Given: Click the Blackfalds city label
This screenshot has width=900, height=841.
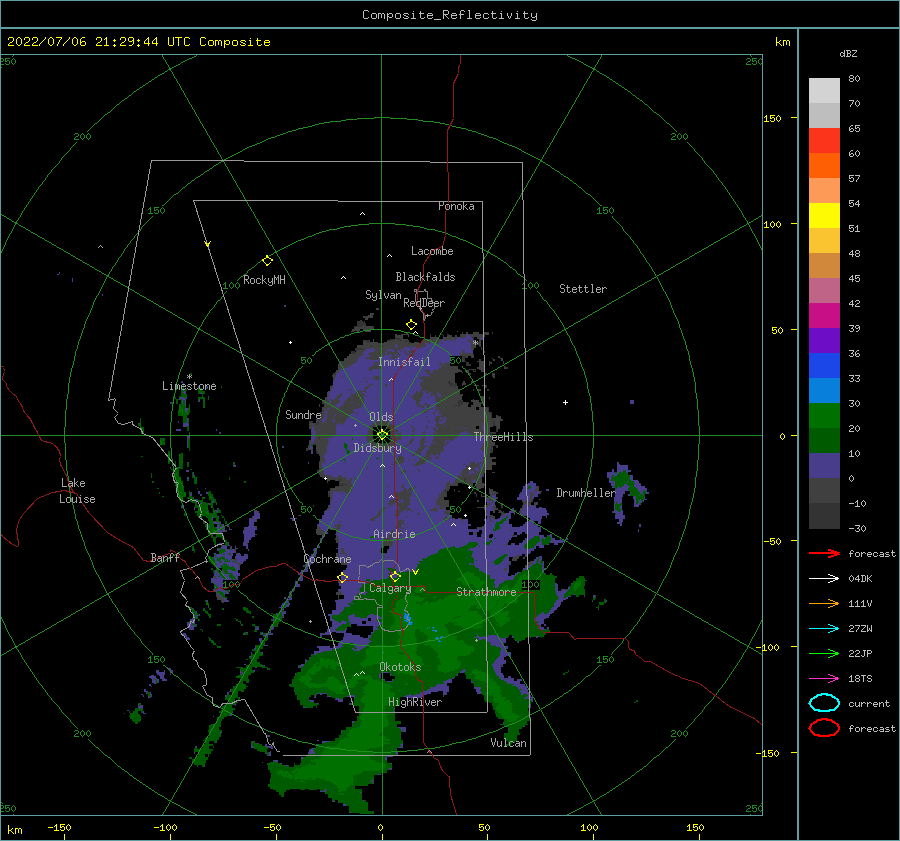Looking at the screenshot, I should (425, 277).
